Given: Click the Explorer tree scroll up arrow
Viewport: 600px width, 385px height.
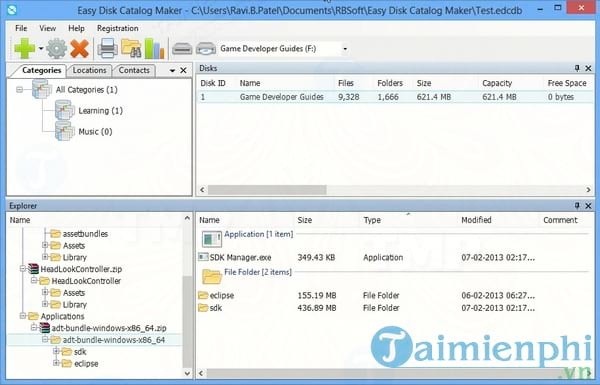Looking at the screenshot, I should tap(187, 218).
